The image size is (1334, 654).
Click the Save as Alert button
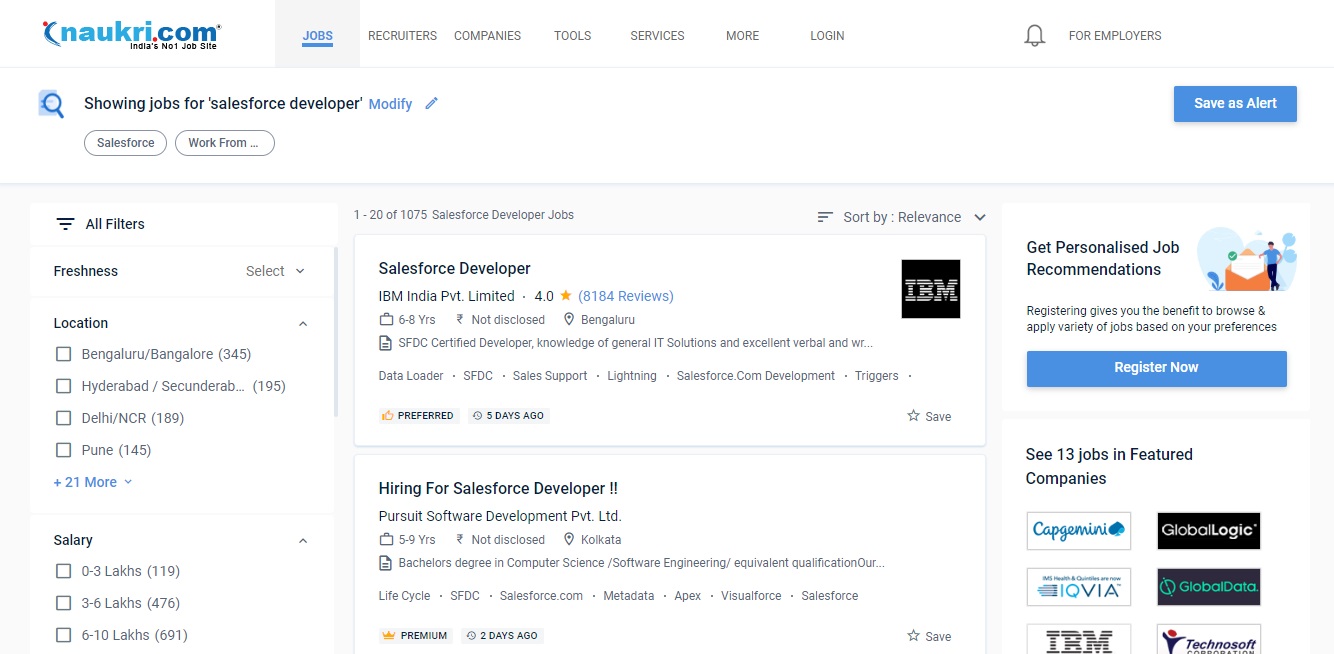pos(1234,104)
